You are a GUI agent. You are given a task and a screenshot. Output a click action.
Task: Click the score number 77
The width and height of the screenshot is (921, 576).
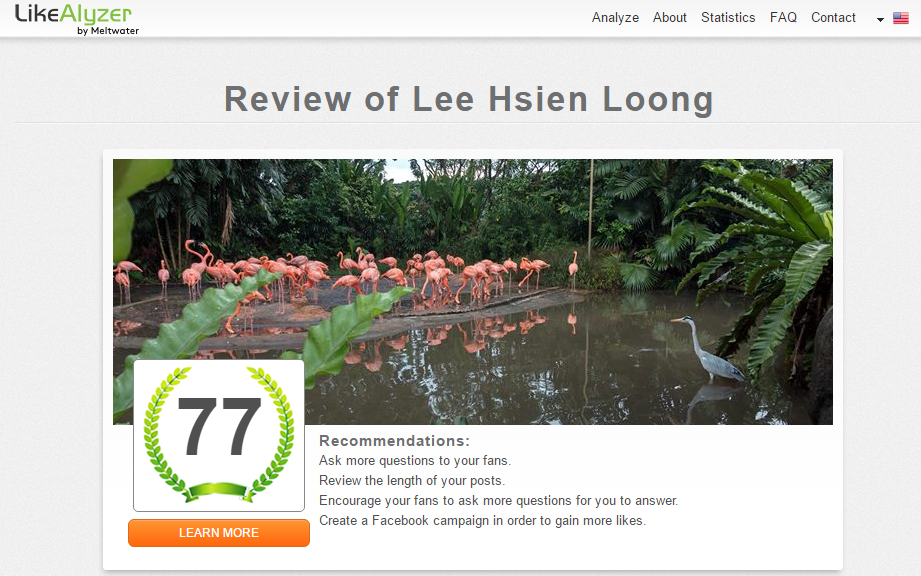coord(219,427)
